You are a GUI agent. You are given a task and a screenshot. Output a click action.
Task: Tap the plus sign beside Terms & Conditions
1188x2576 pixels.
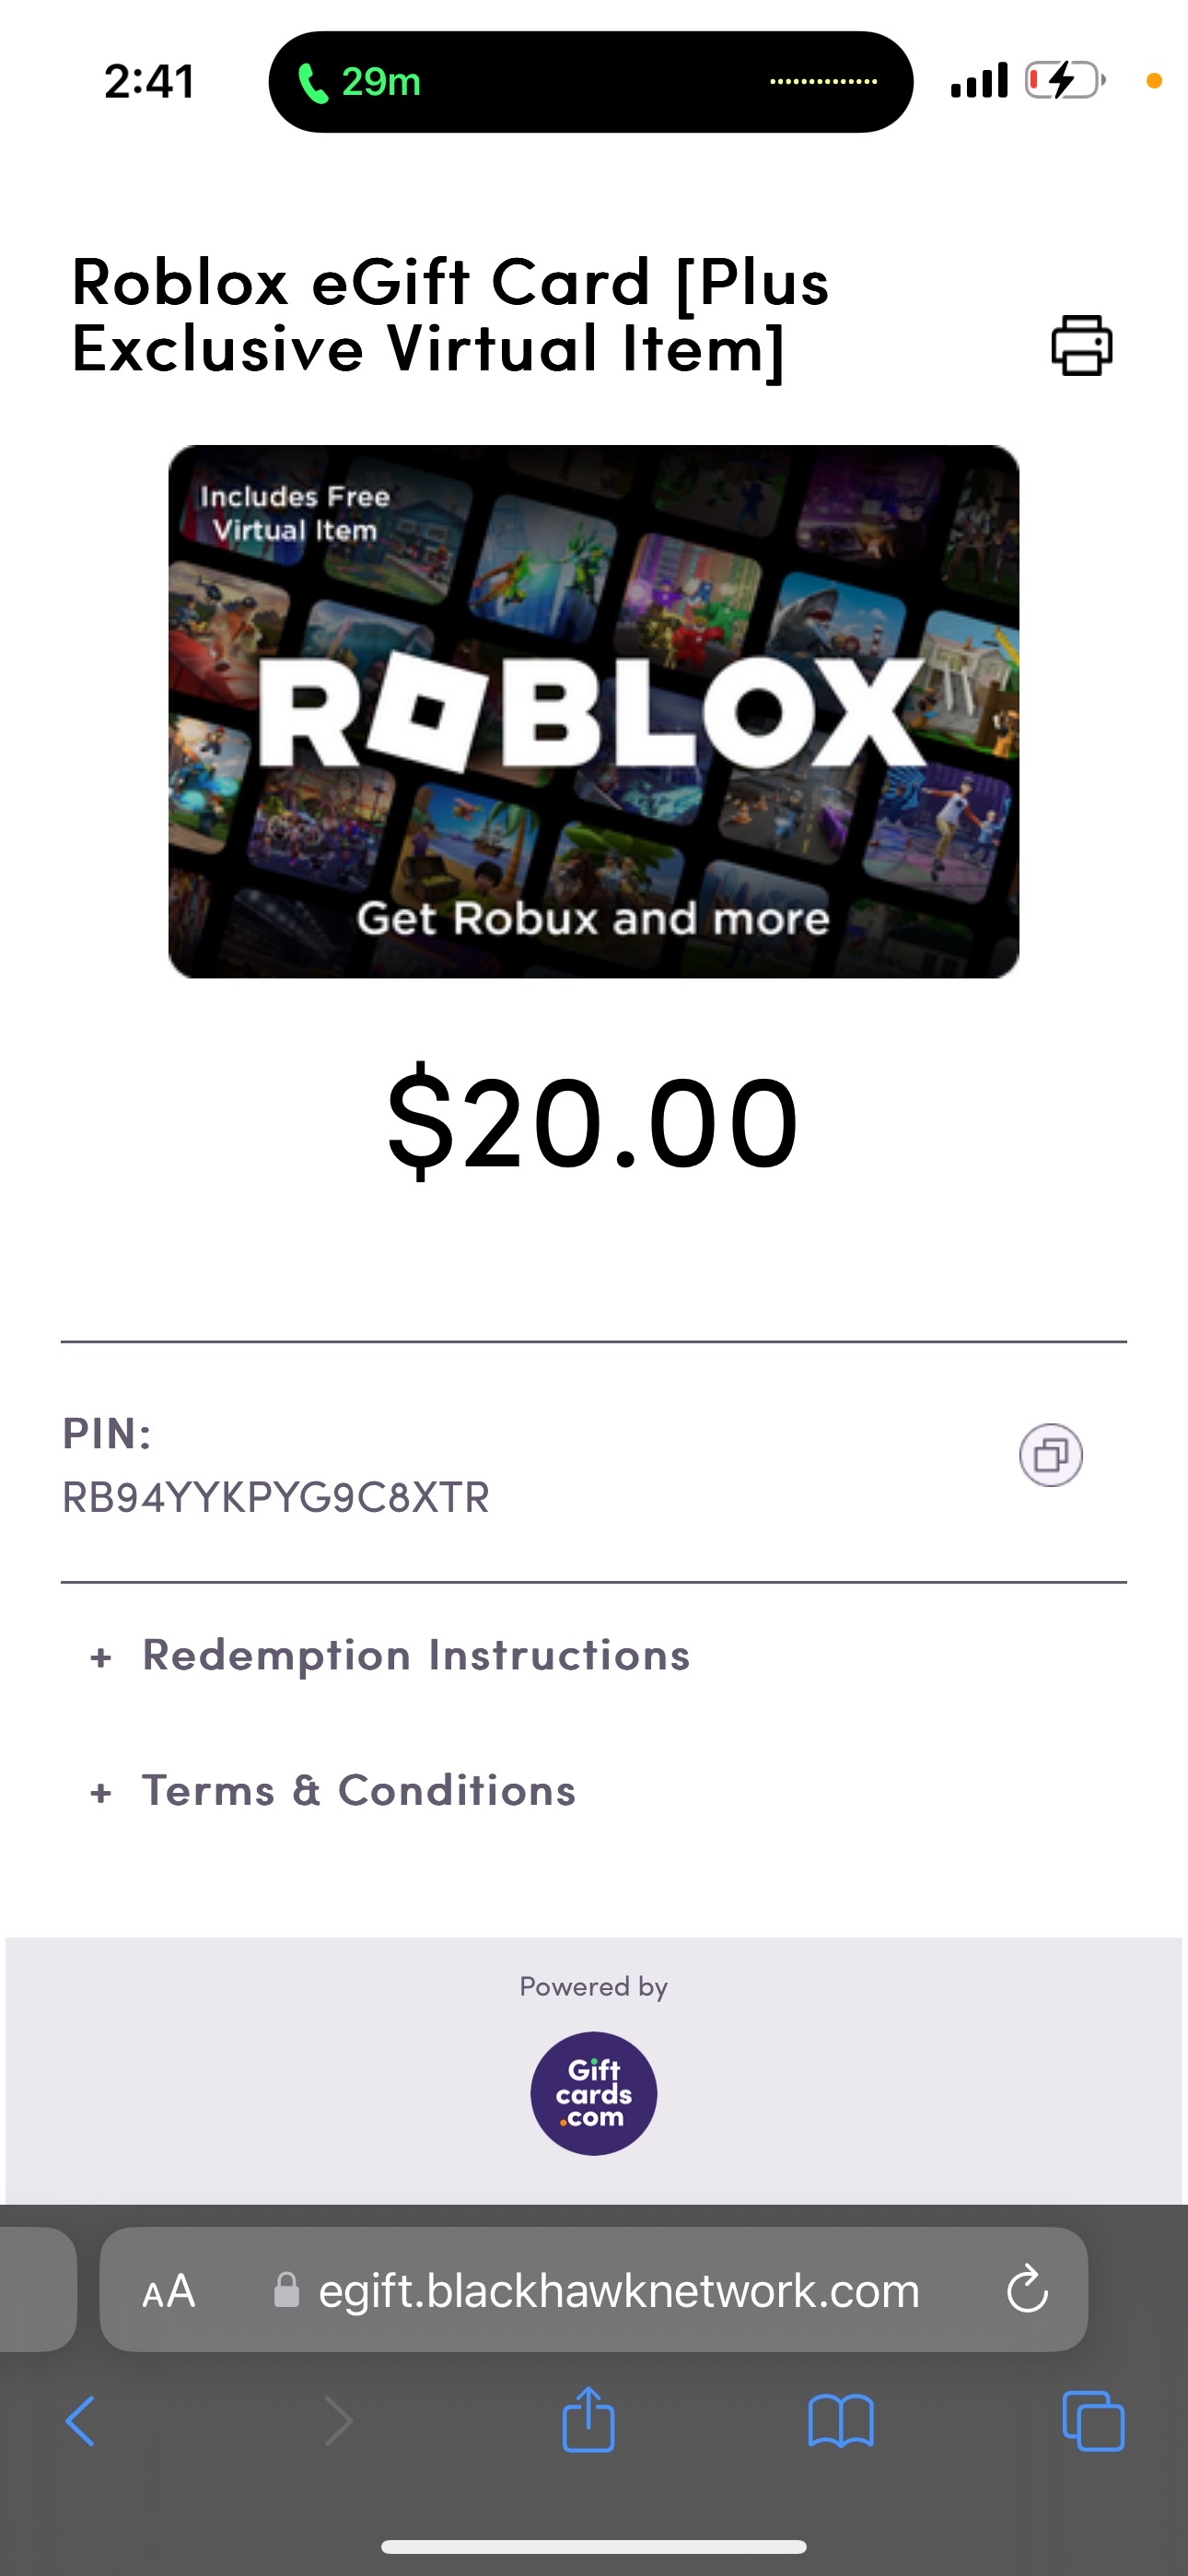(100, 1793)
